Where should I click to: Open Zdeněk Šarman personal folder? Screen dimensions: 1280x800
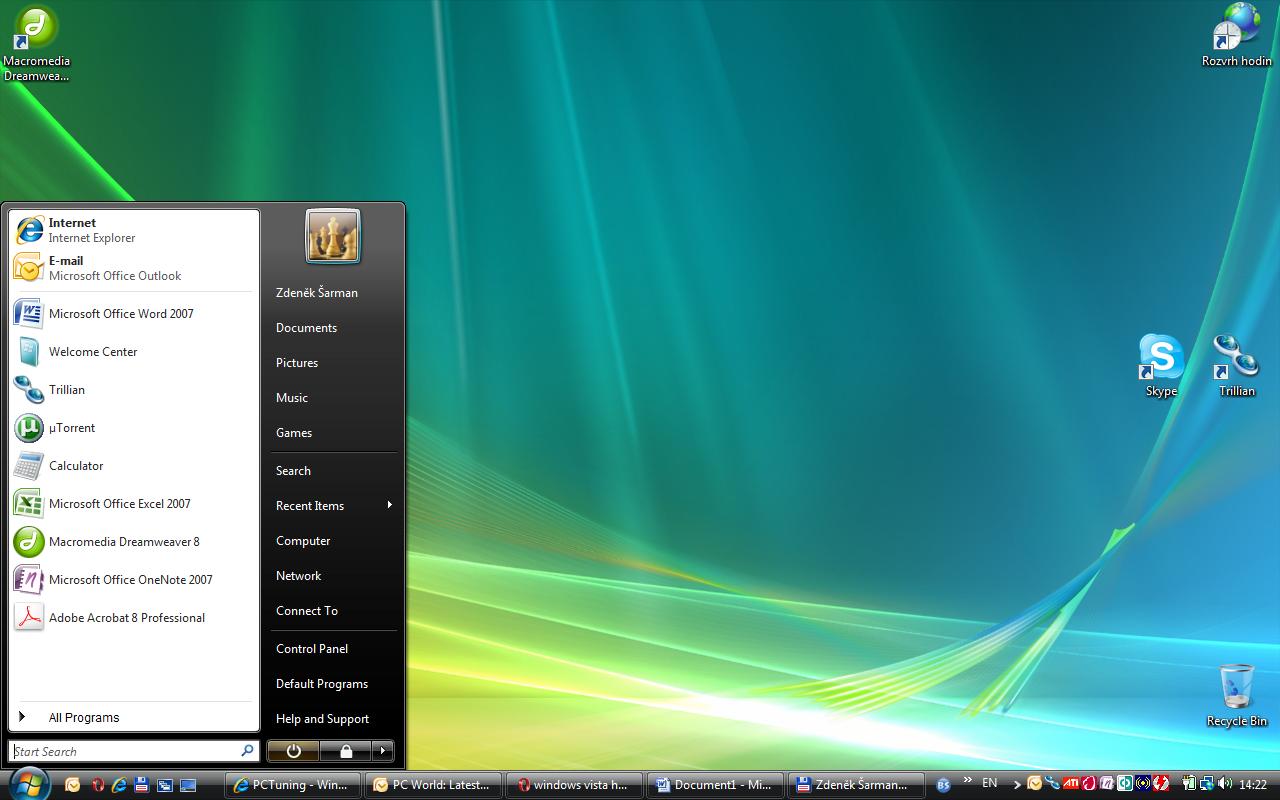click(333, 293)
